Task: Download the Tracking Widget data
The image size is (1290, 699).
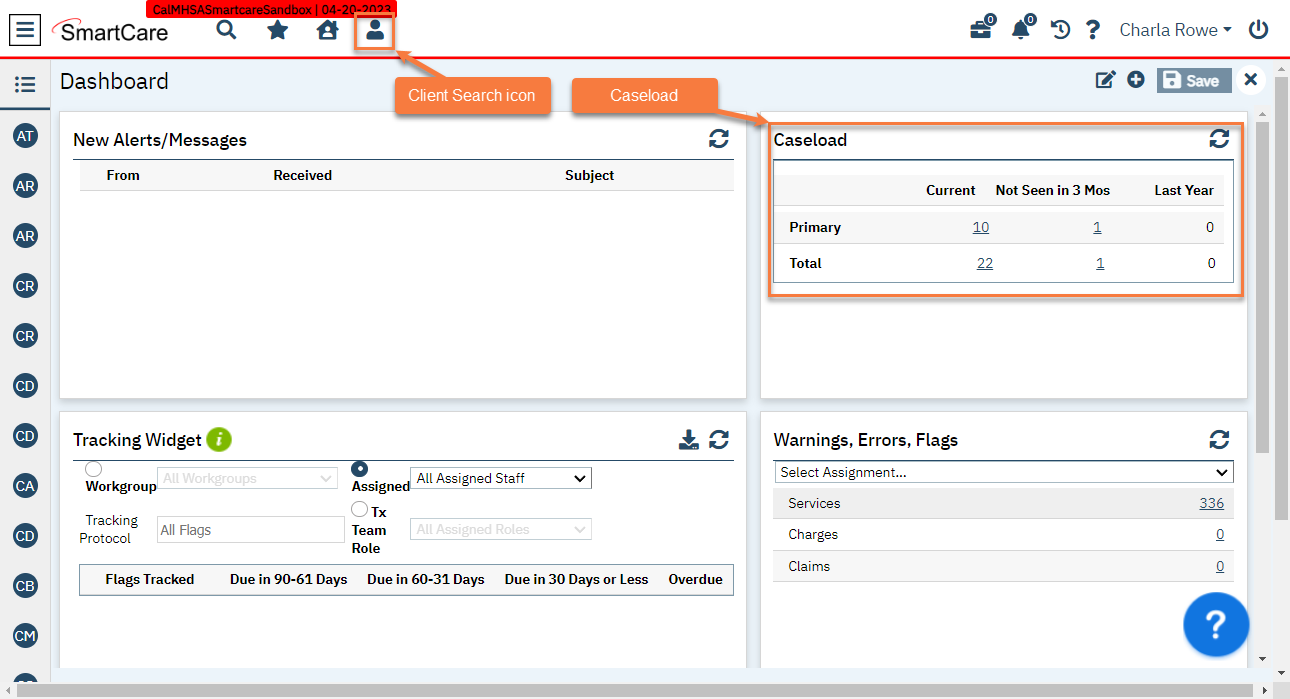Action: pyautogui.click(x=689, y=439)
